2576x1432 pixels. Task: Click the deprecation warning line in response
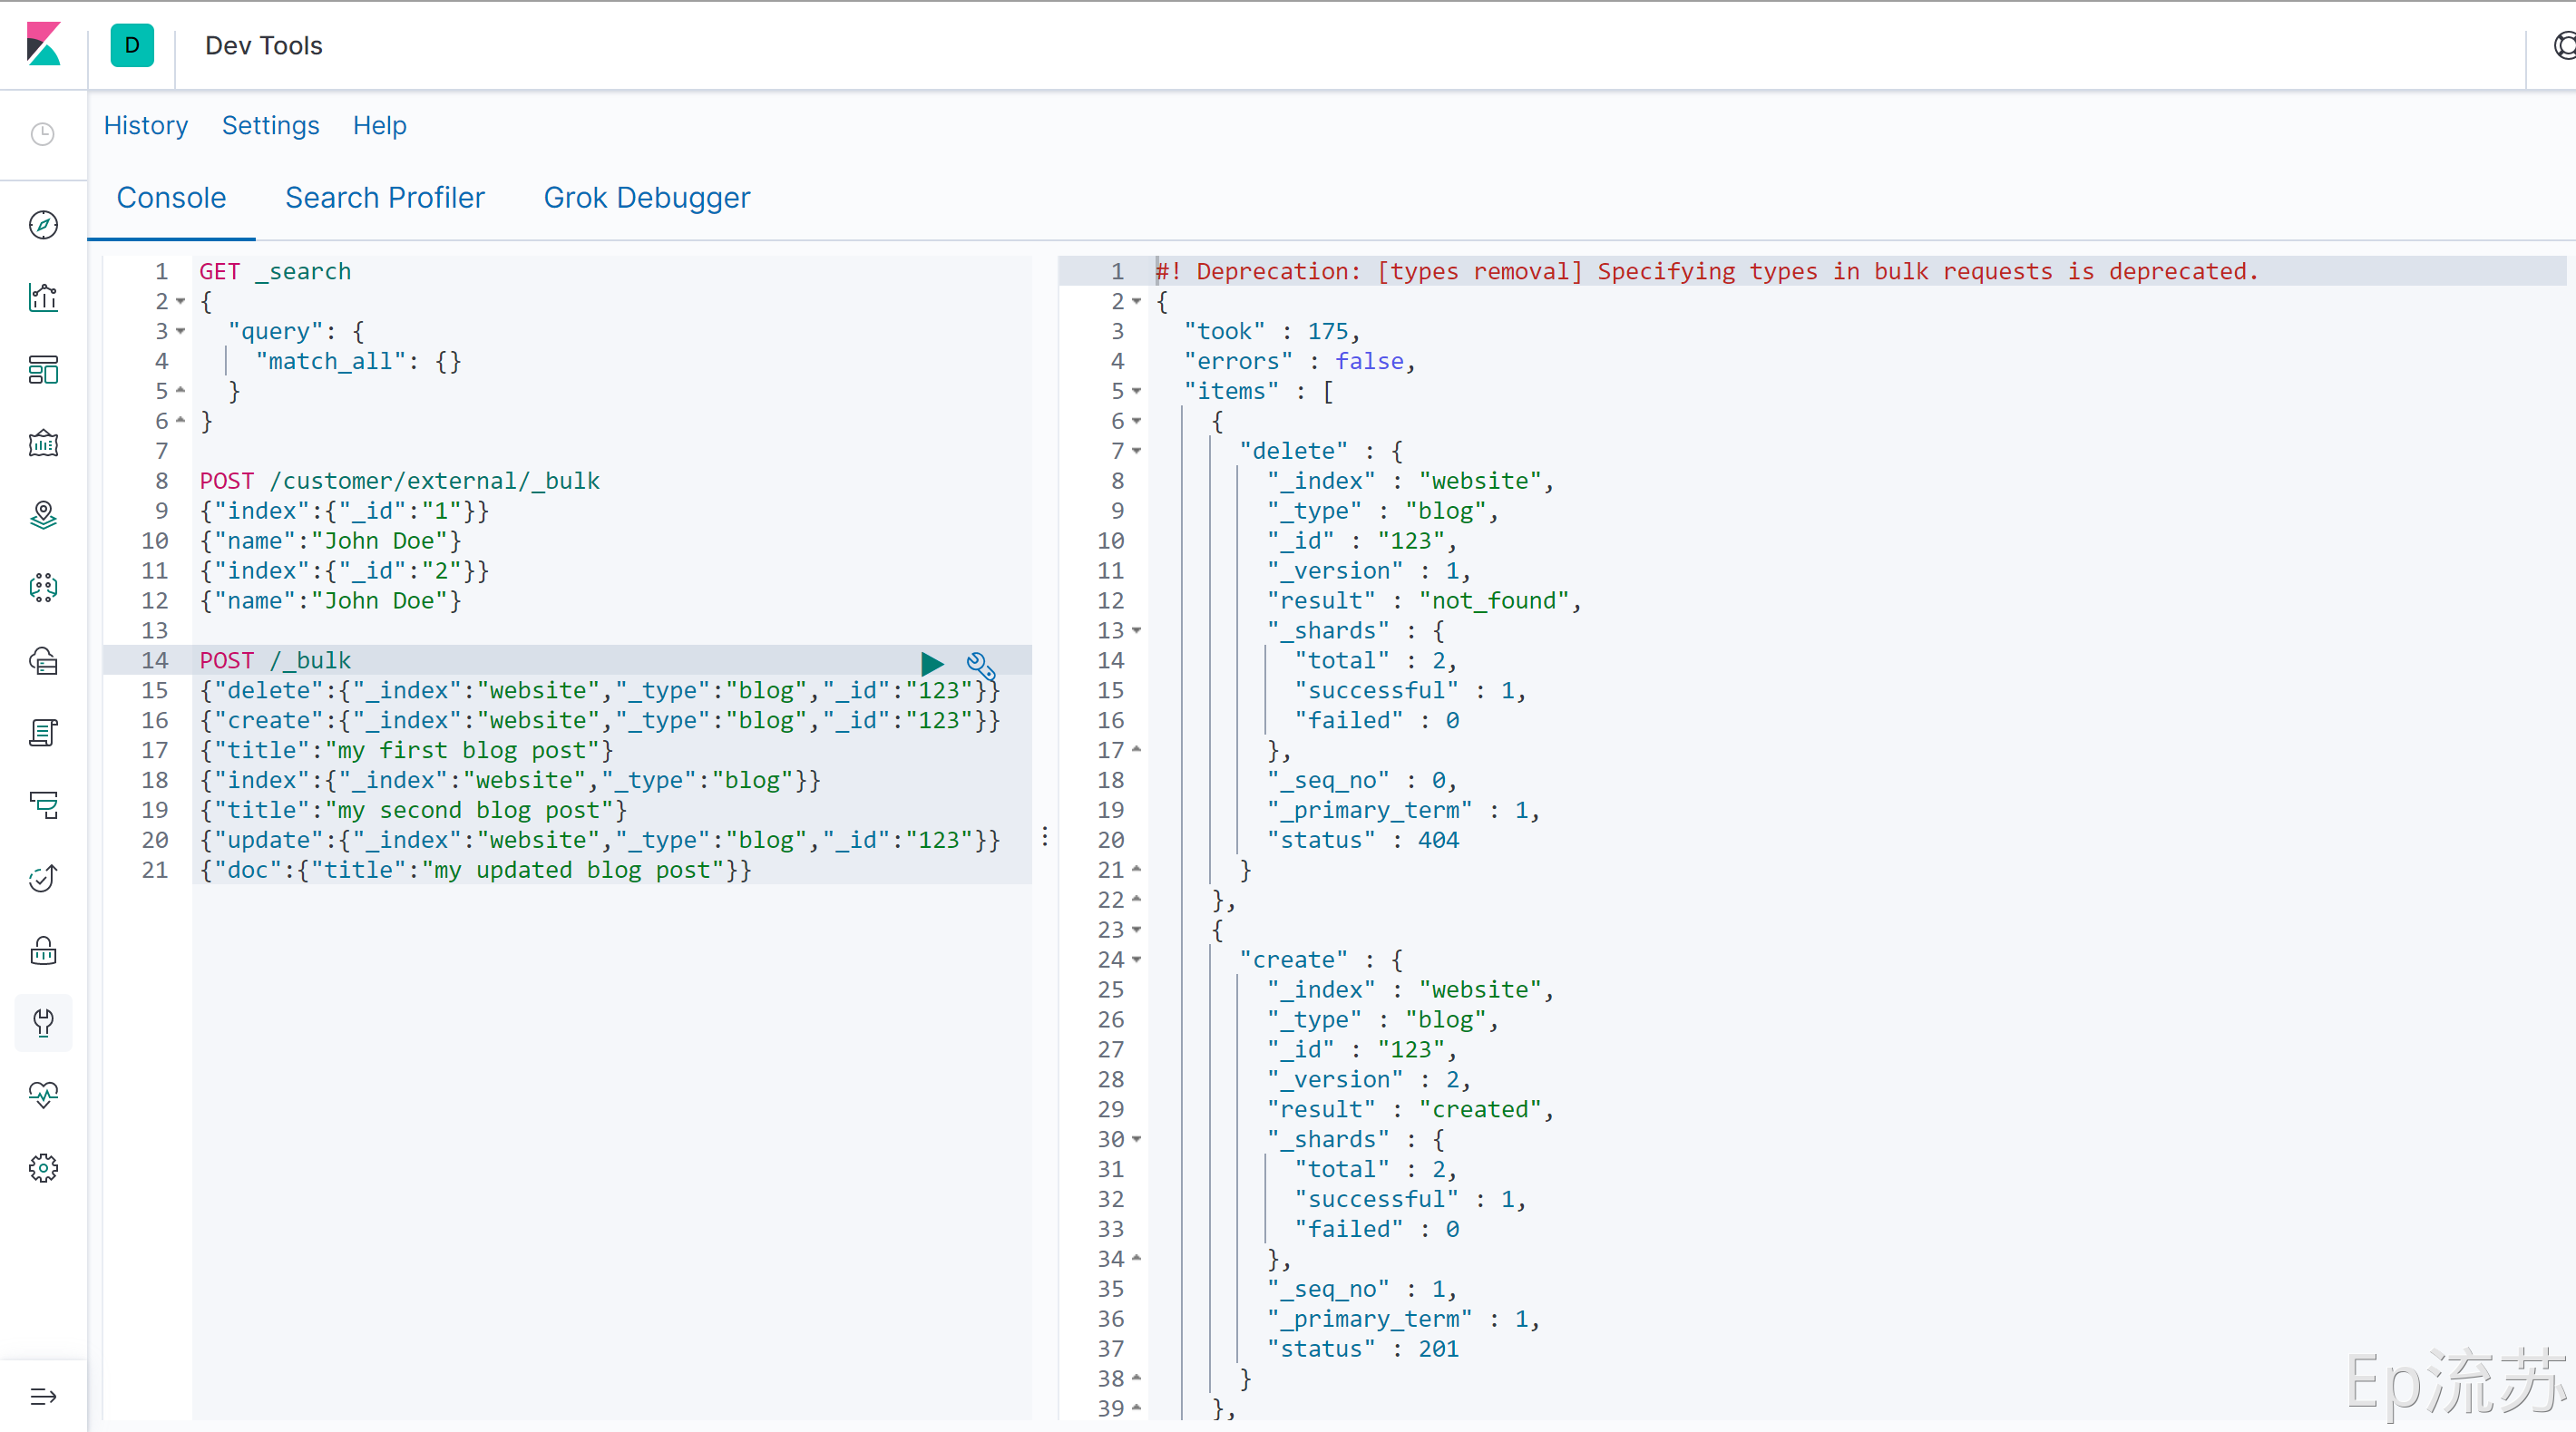pos(1706,271)
